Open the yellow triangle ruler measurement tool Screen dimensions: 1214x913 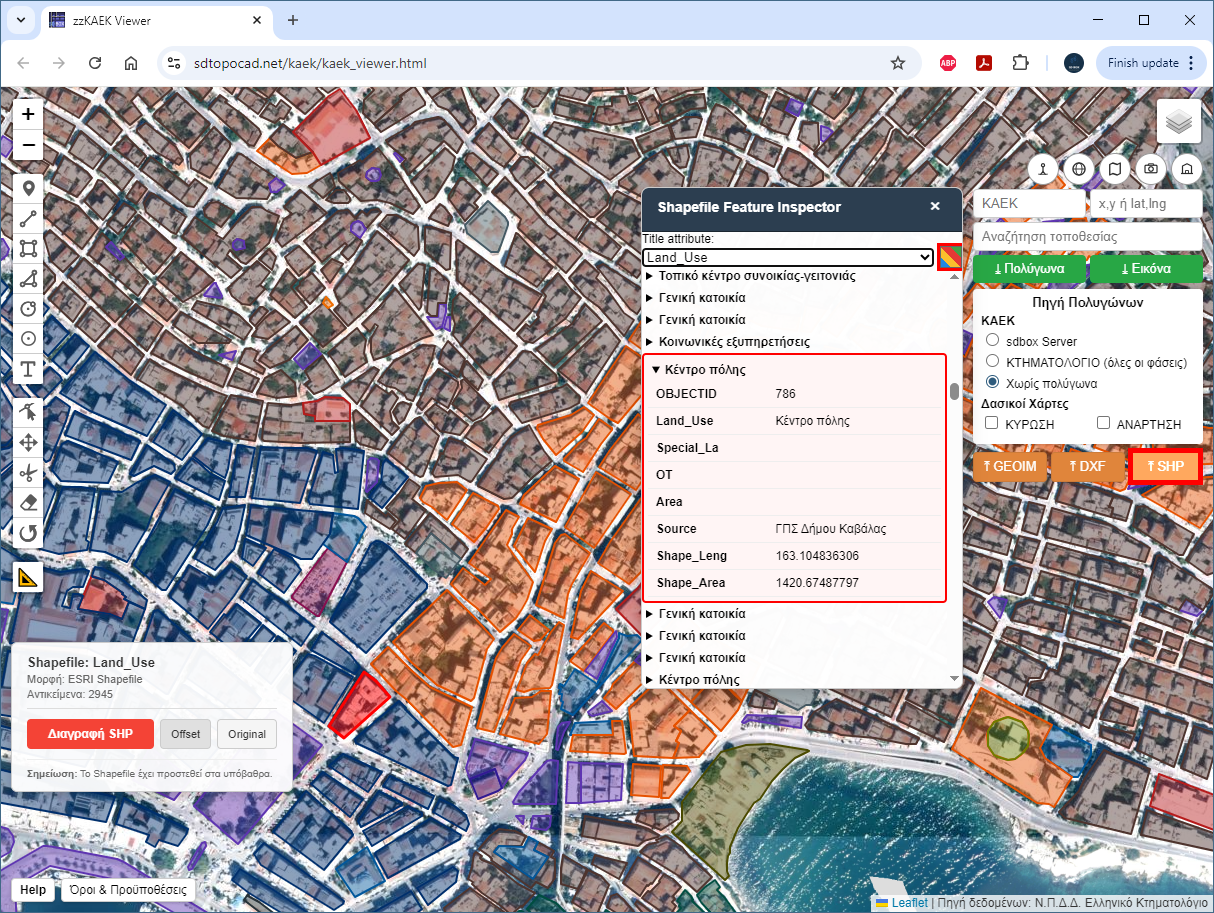28,577
